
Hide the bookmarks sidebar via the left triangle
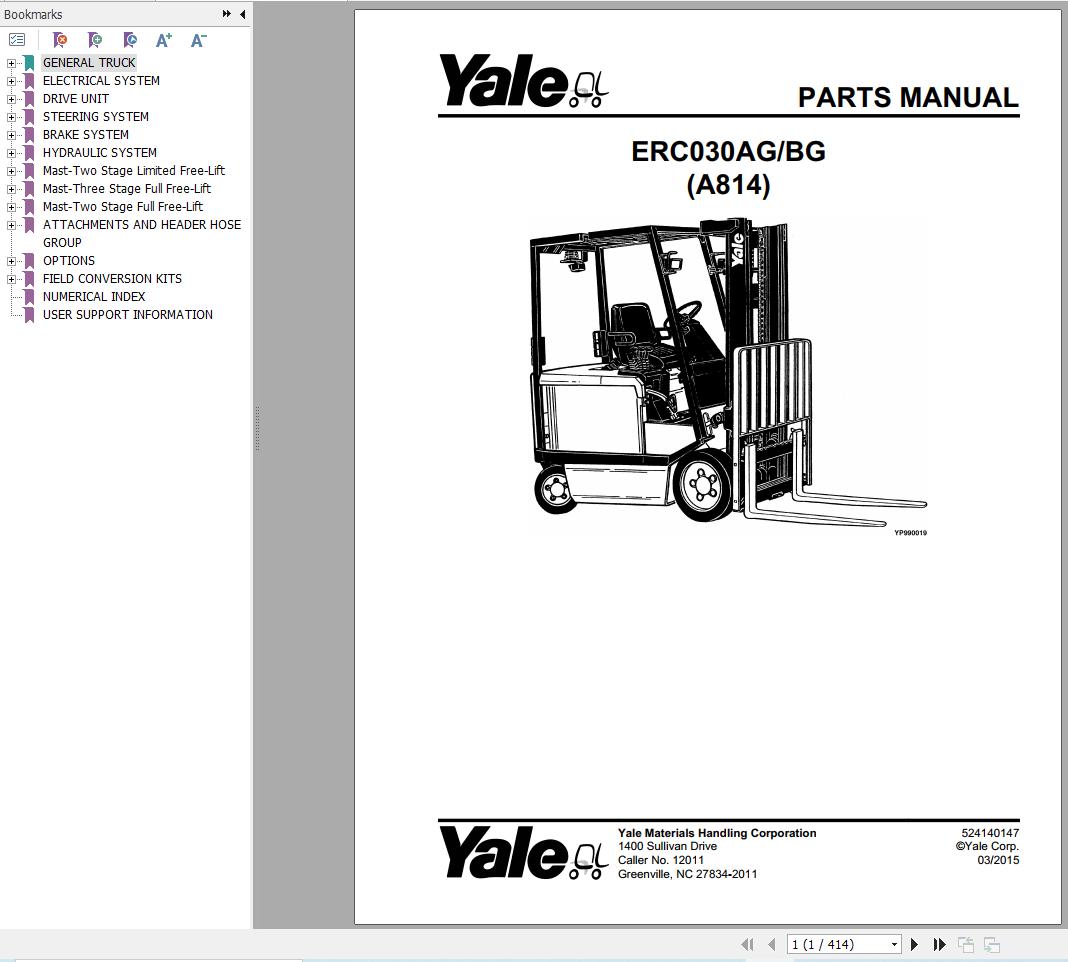242,14
